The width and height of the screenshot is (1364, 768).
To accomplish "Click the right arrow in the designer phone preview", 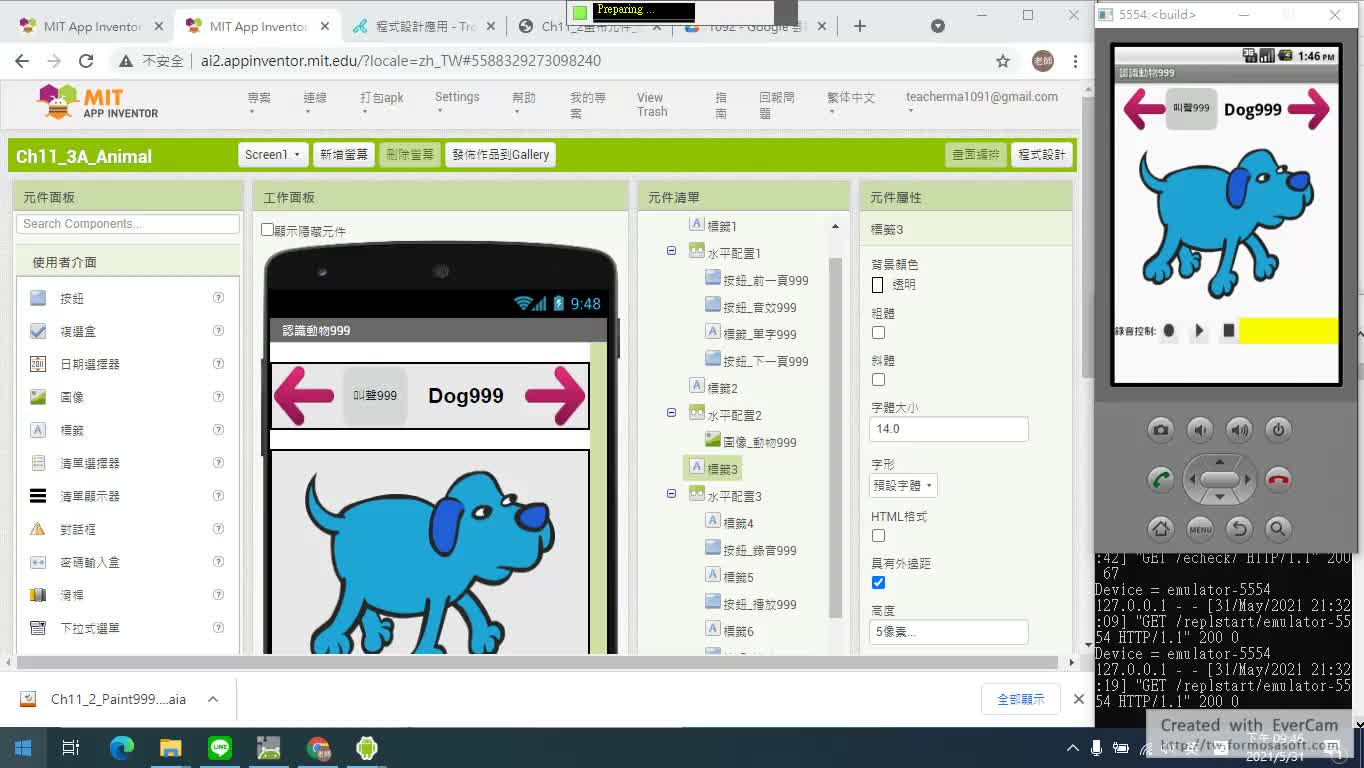I will [x=555, y=396].
